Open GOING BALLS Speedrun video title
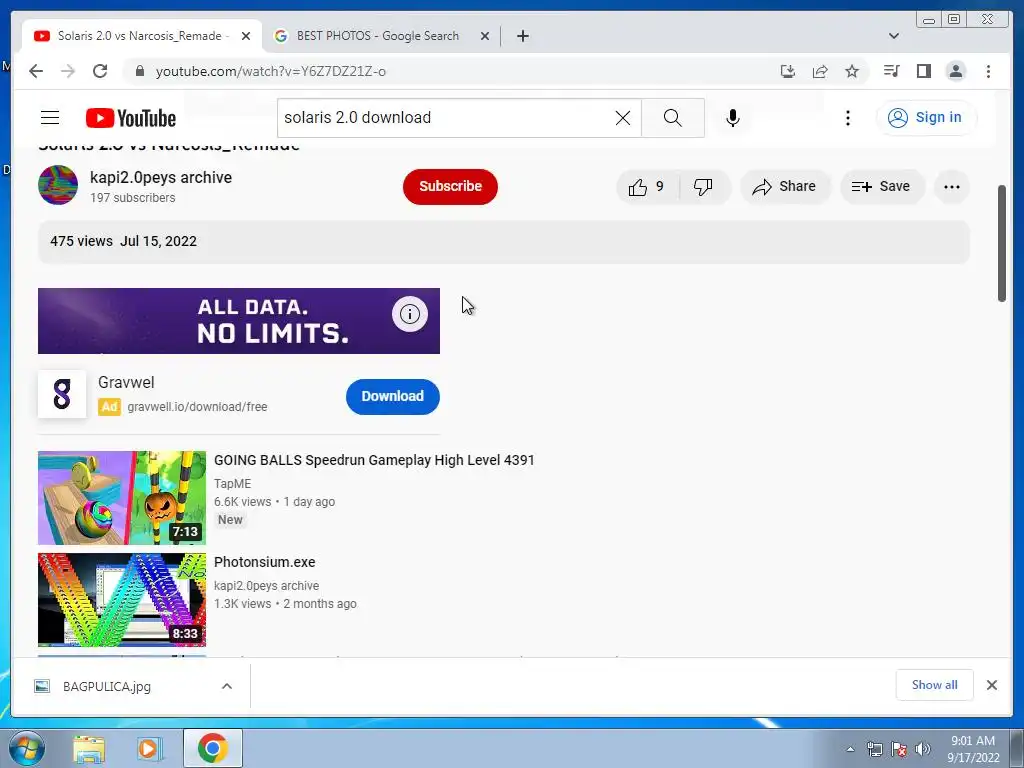Image resolution: width=1024 pixels, height=768 pixels. [374, 460]
